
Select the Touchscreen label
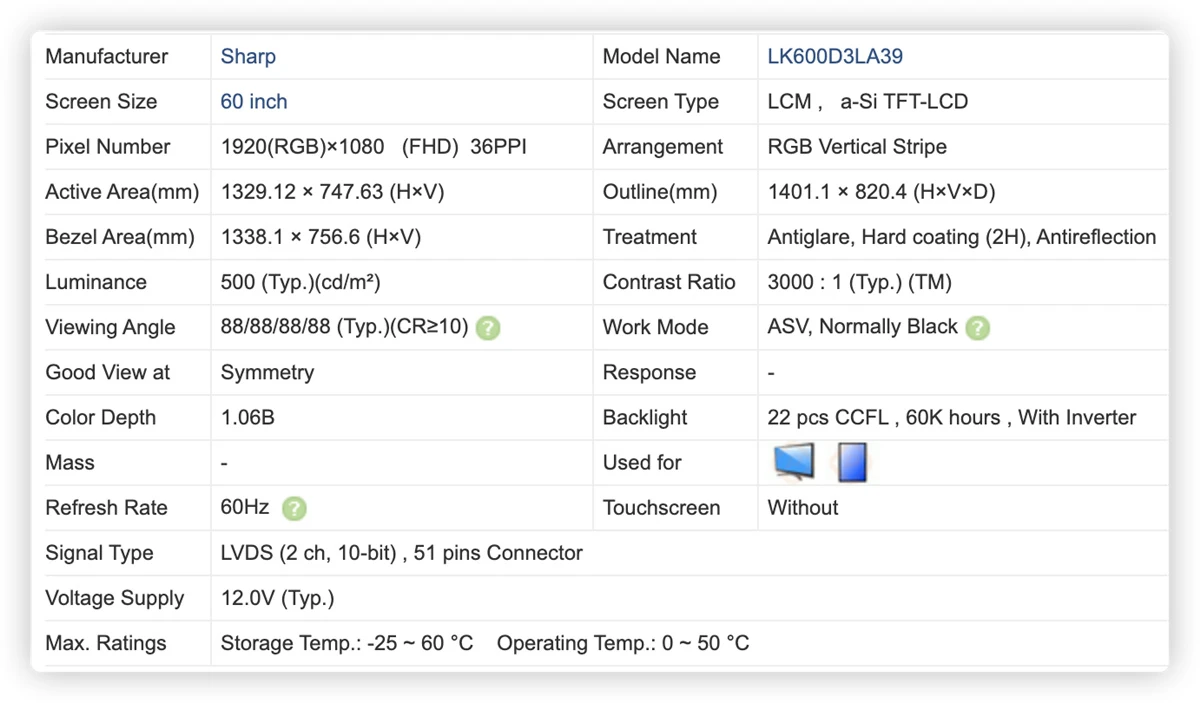(662, 507)
